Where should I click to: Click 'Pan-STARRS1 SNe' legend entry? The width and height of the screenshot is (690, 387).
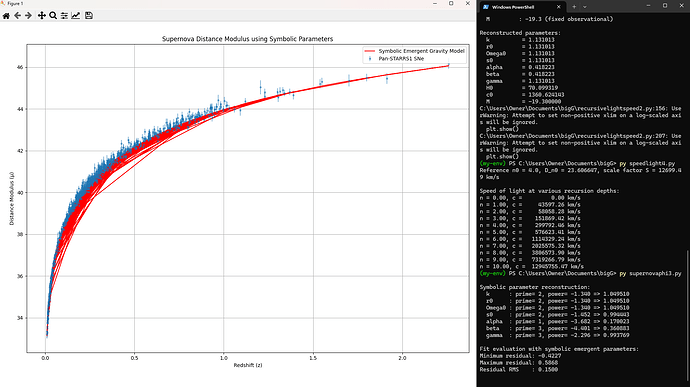click(401, 58)
